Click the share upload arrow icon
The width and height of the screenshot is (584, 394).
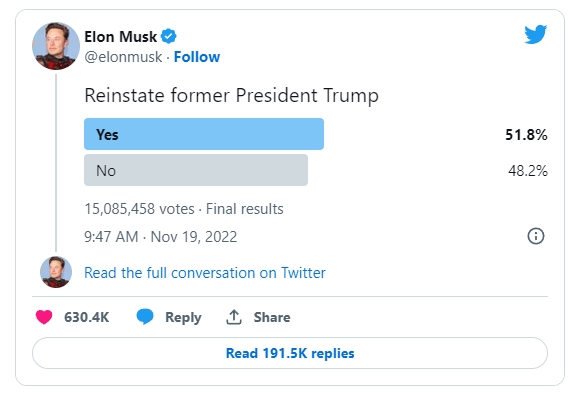(x=234, y=317)
